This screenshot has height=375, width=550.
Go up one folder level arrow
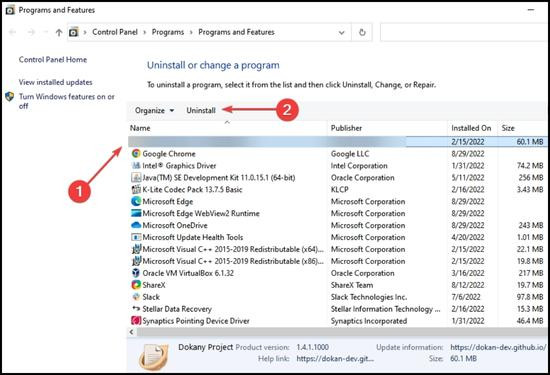tap(59, 32)
